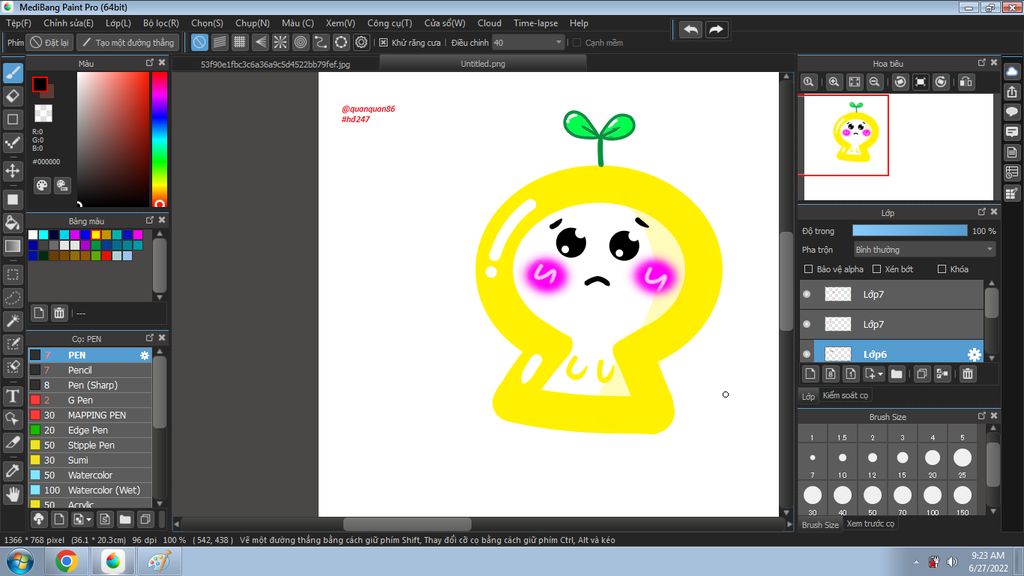Choose the Dot tool with diagonal dotted brush
Viewport: 1024px width, 576px height.
coord(13,143)
